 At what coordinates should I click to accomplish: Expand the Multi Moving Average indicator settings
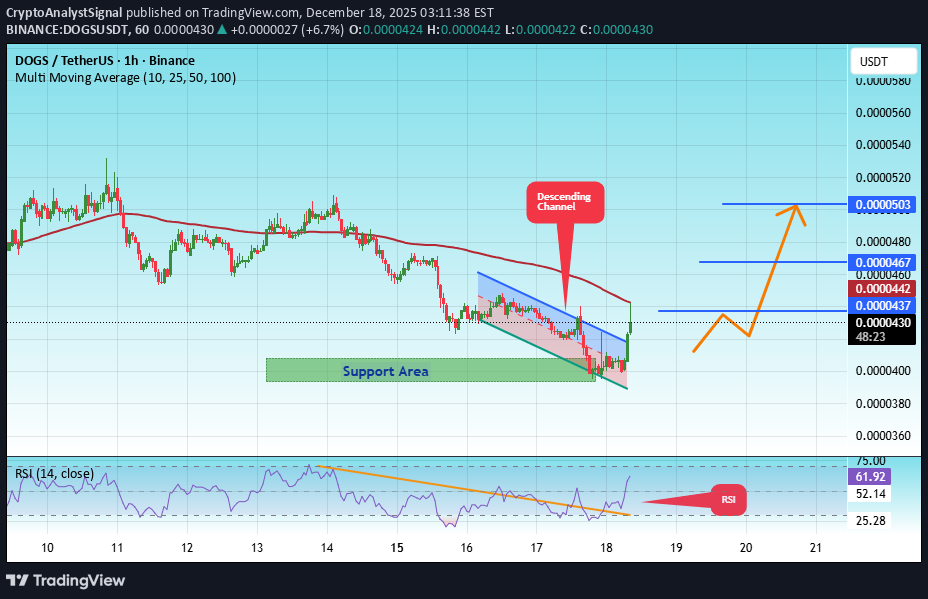126,77
